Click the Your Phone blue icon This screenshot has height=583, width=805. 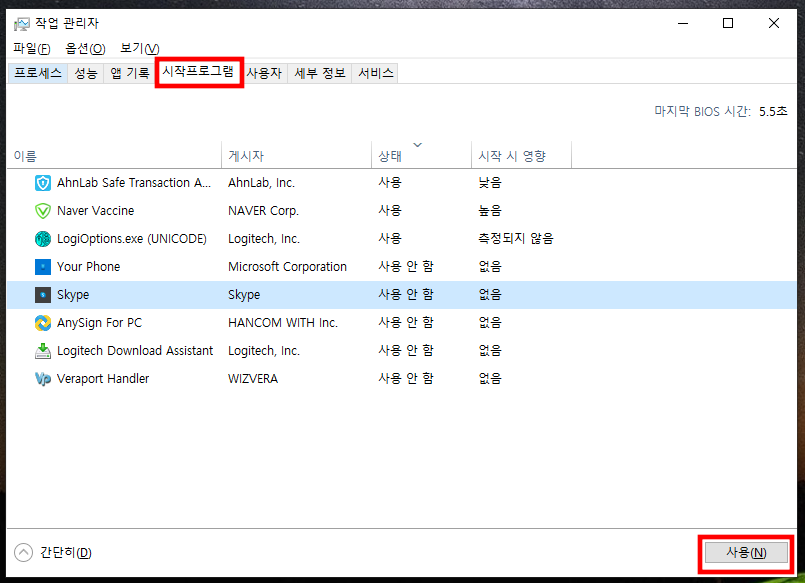pyautogui.click(x=43, y=267)
